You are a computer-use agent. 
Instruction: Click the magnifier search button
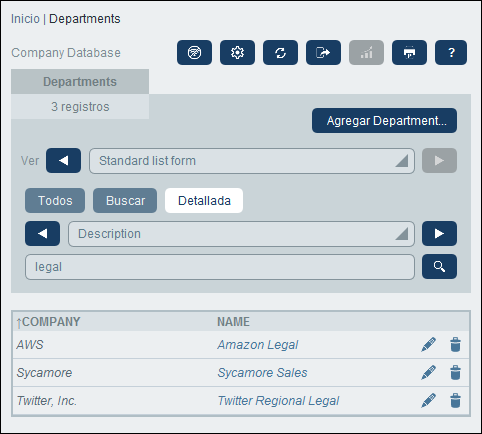(439, 267)
